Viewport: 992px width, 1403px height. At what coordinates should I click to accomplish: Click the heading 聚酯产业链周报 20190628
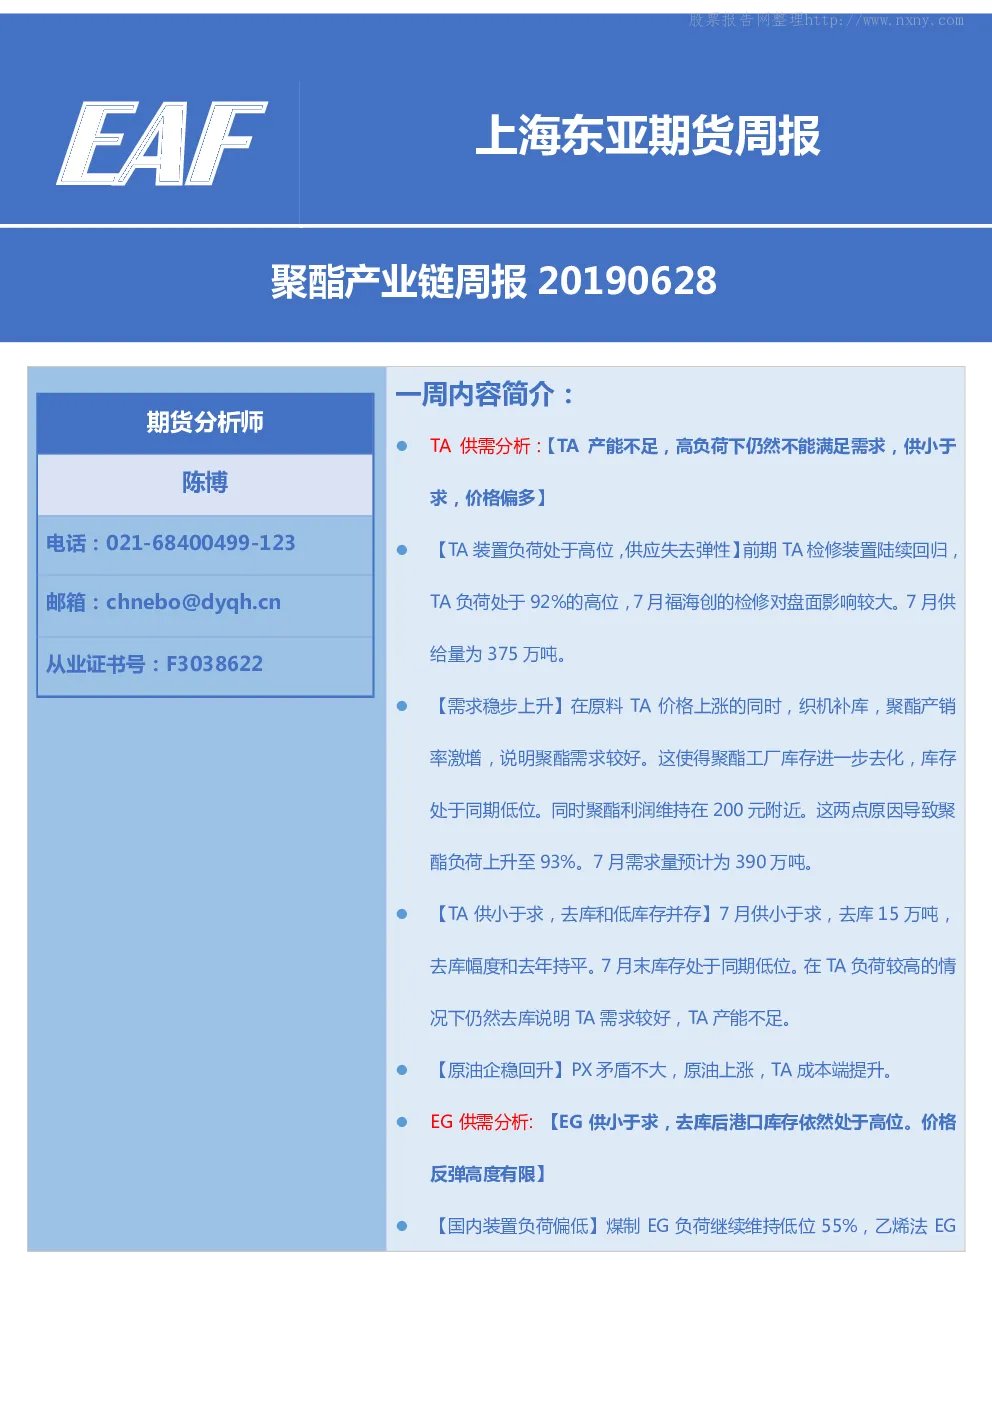(x=493, y=281)
